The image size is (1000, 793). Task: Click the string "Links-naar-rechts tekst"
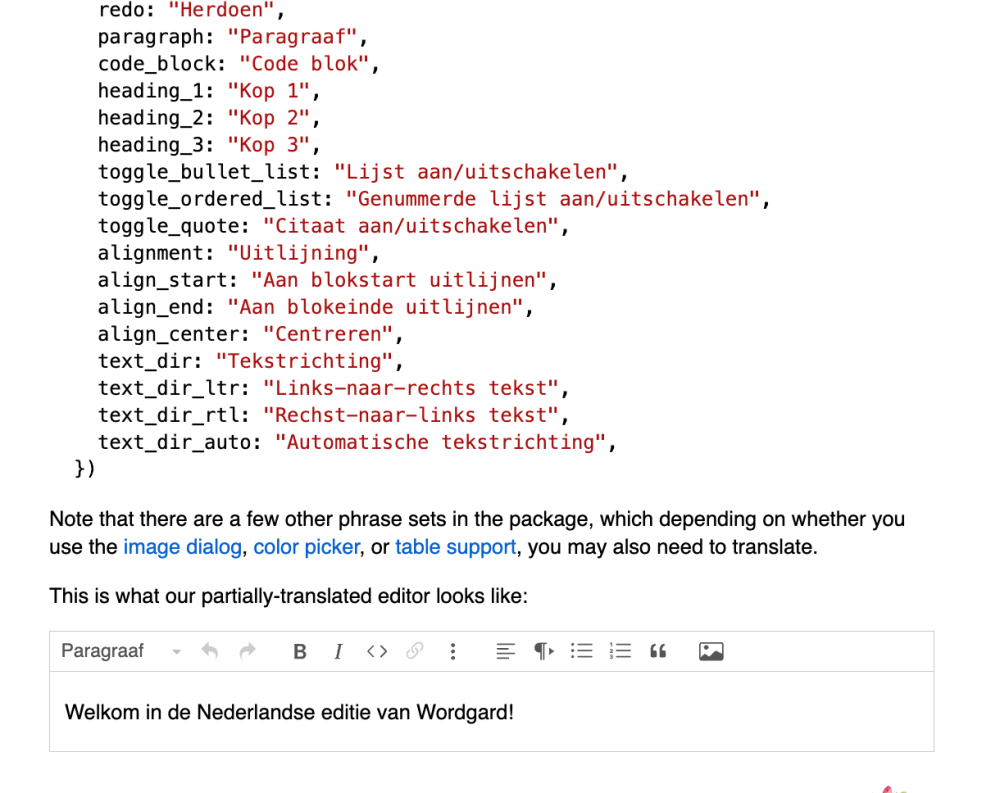click(411, 388)
